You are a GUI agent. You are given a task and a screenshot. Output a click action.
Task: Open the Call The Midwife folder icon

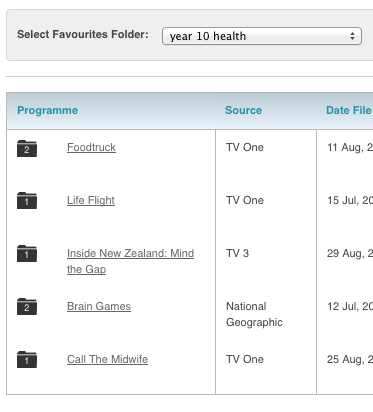coord(27,359)
